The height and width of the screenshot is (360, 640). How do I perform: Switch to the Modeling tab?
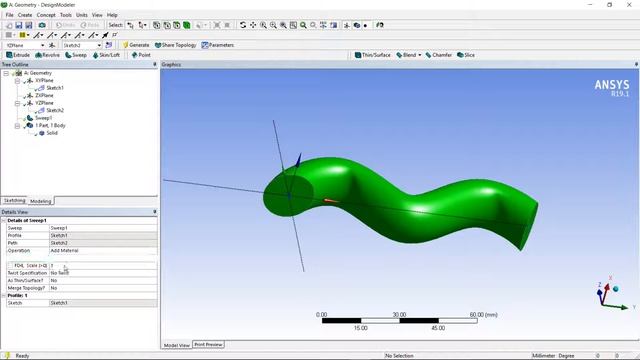tap(40, 201)
